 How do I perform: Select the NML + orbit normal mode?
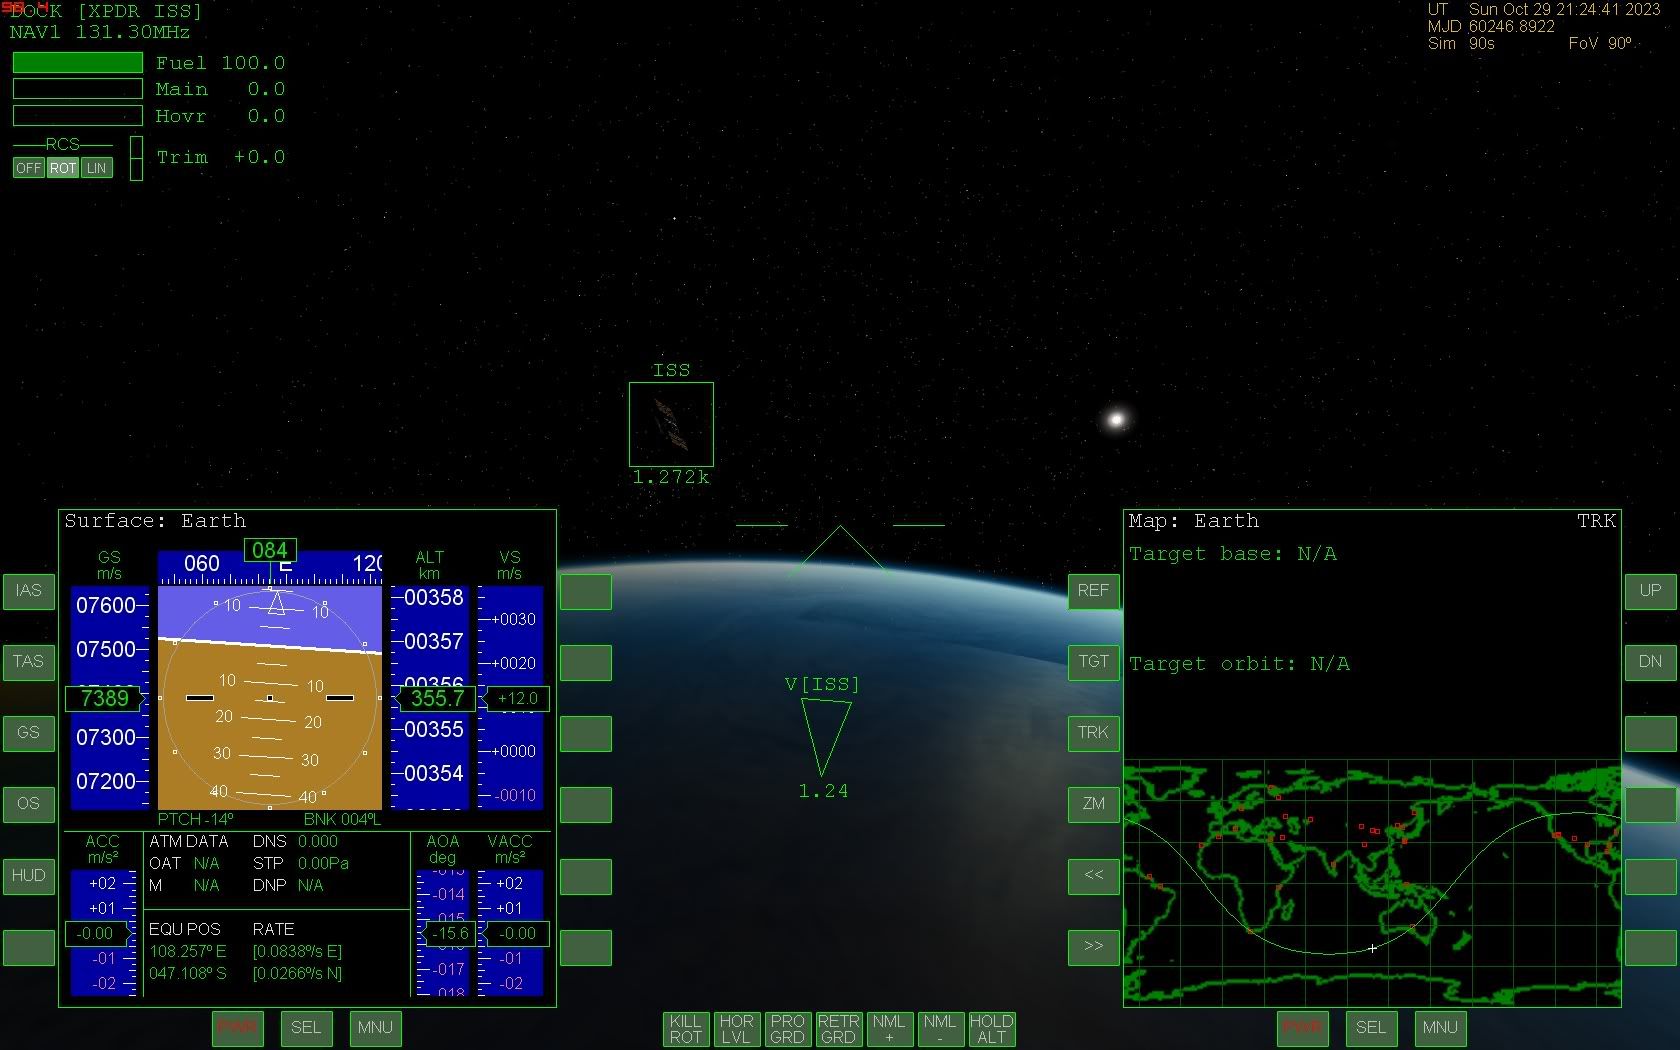coord(889,1028)
